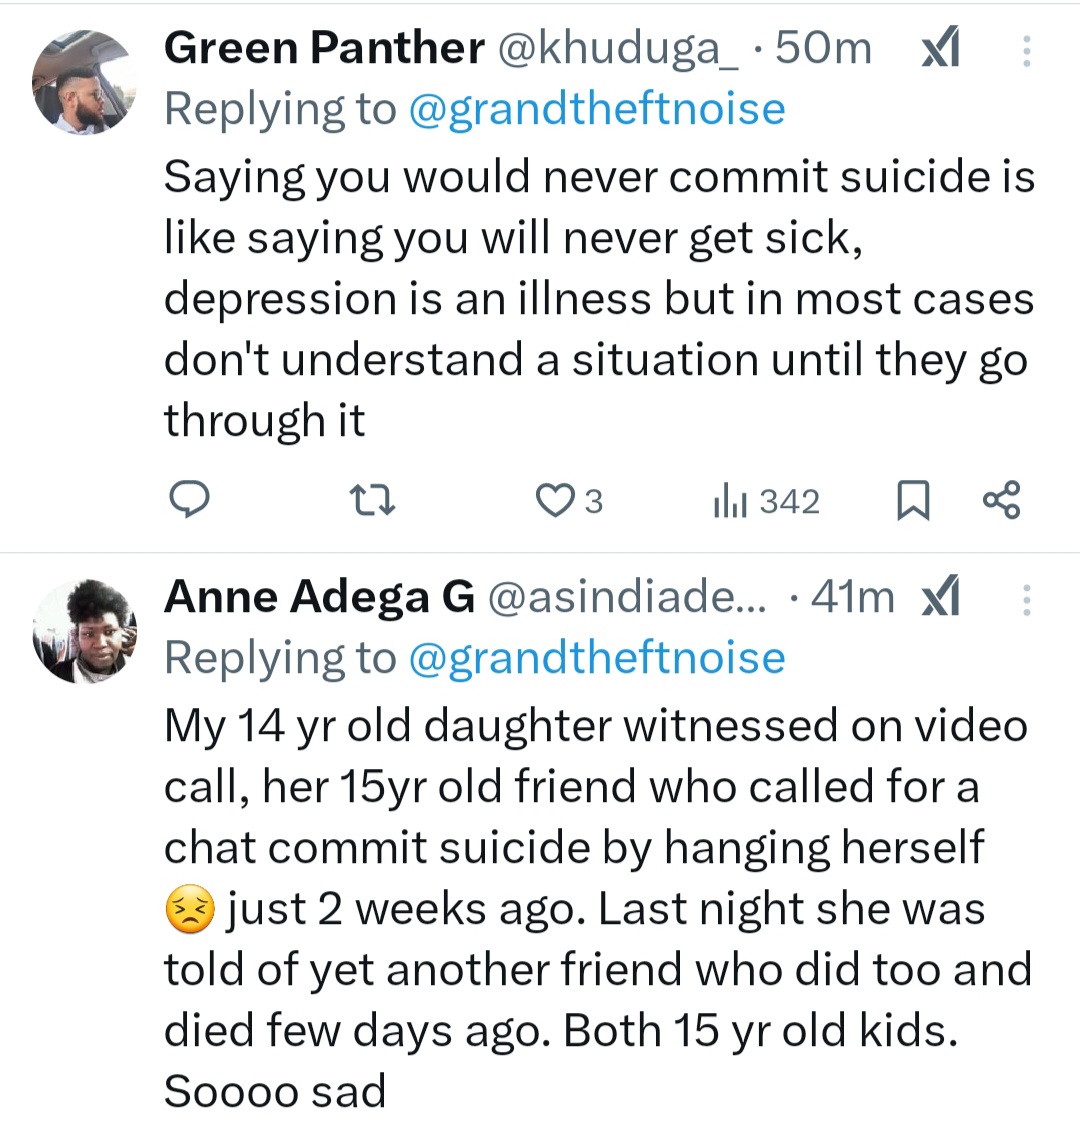
Task: Open more options for Anne Adega's tweet
Action: pyautogui.click(x=1026, y=598)
